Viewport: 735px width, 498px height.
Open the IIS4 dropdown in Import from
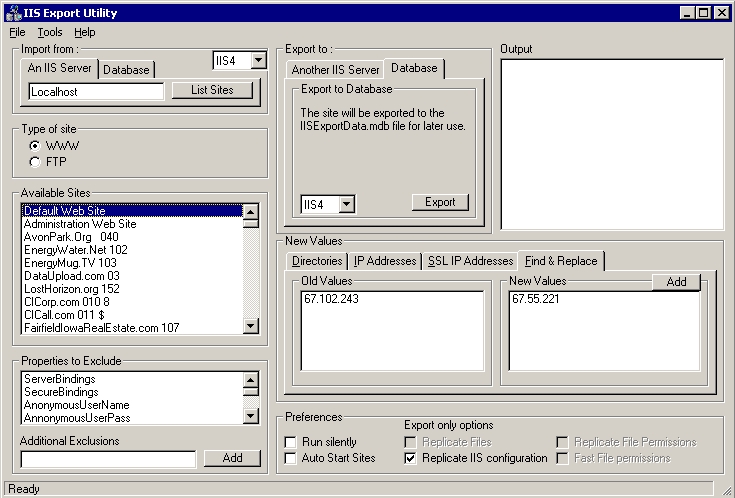(258, 60)
